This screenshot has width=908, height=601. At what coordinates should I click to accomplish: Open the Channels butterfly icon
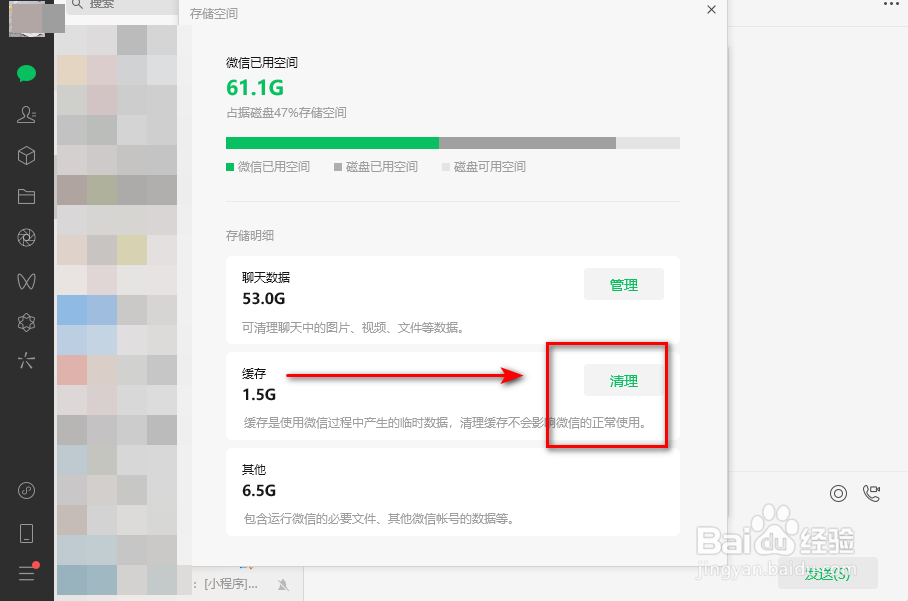point(27,281)
